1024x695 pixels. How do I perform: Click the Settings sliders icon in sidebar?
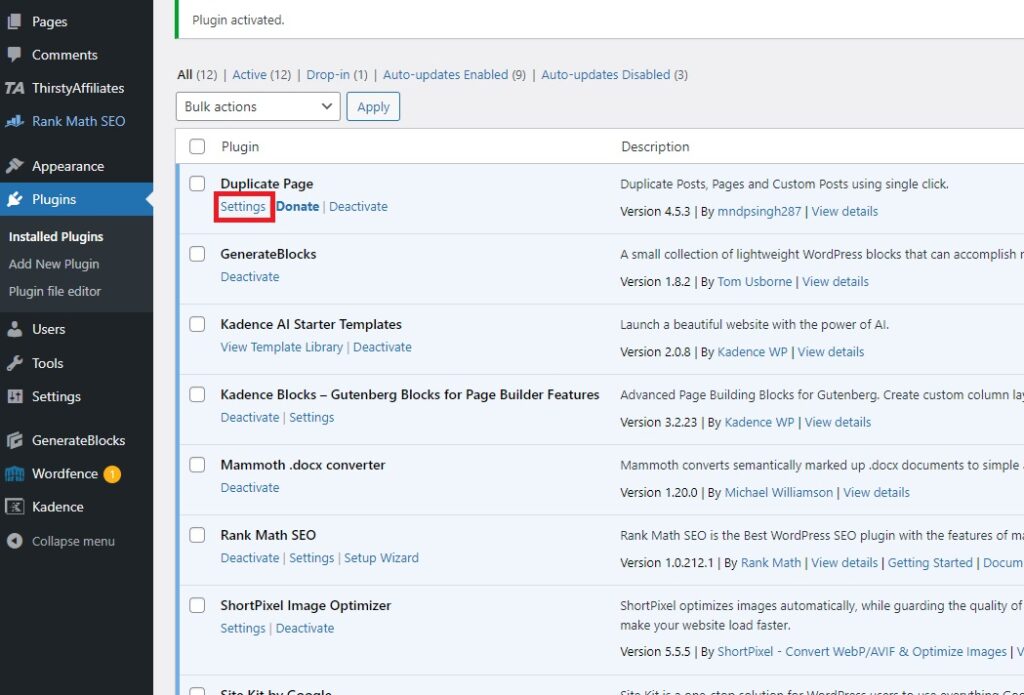(14, 396)
